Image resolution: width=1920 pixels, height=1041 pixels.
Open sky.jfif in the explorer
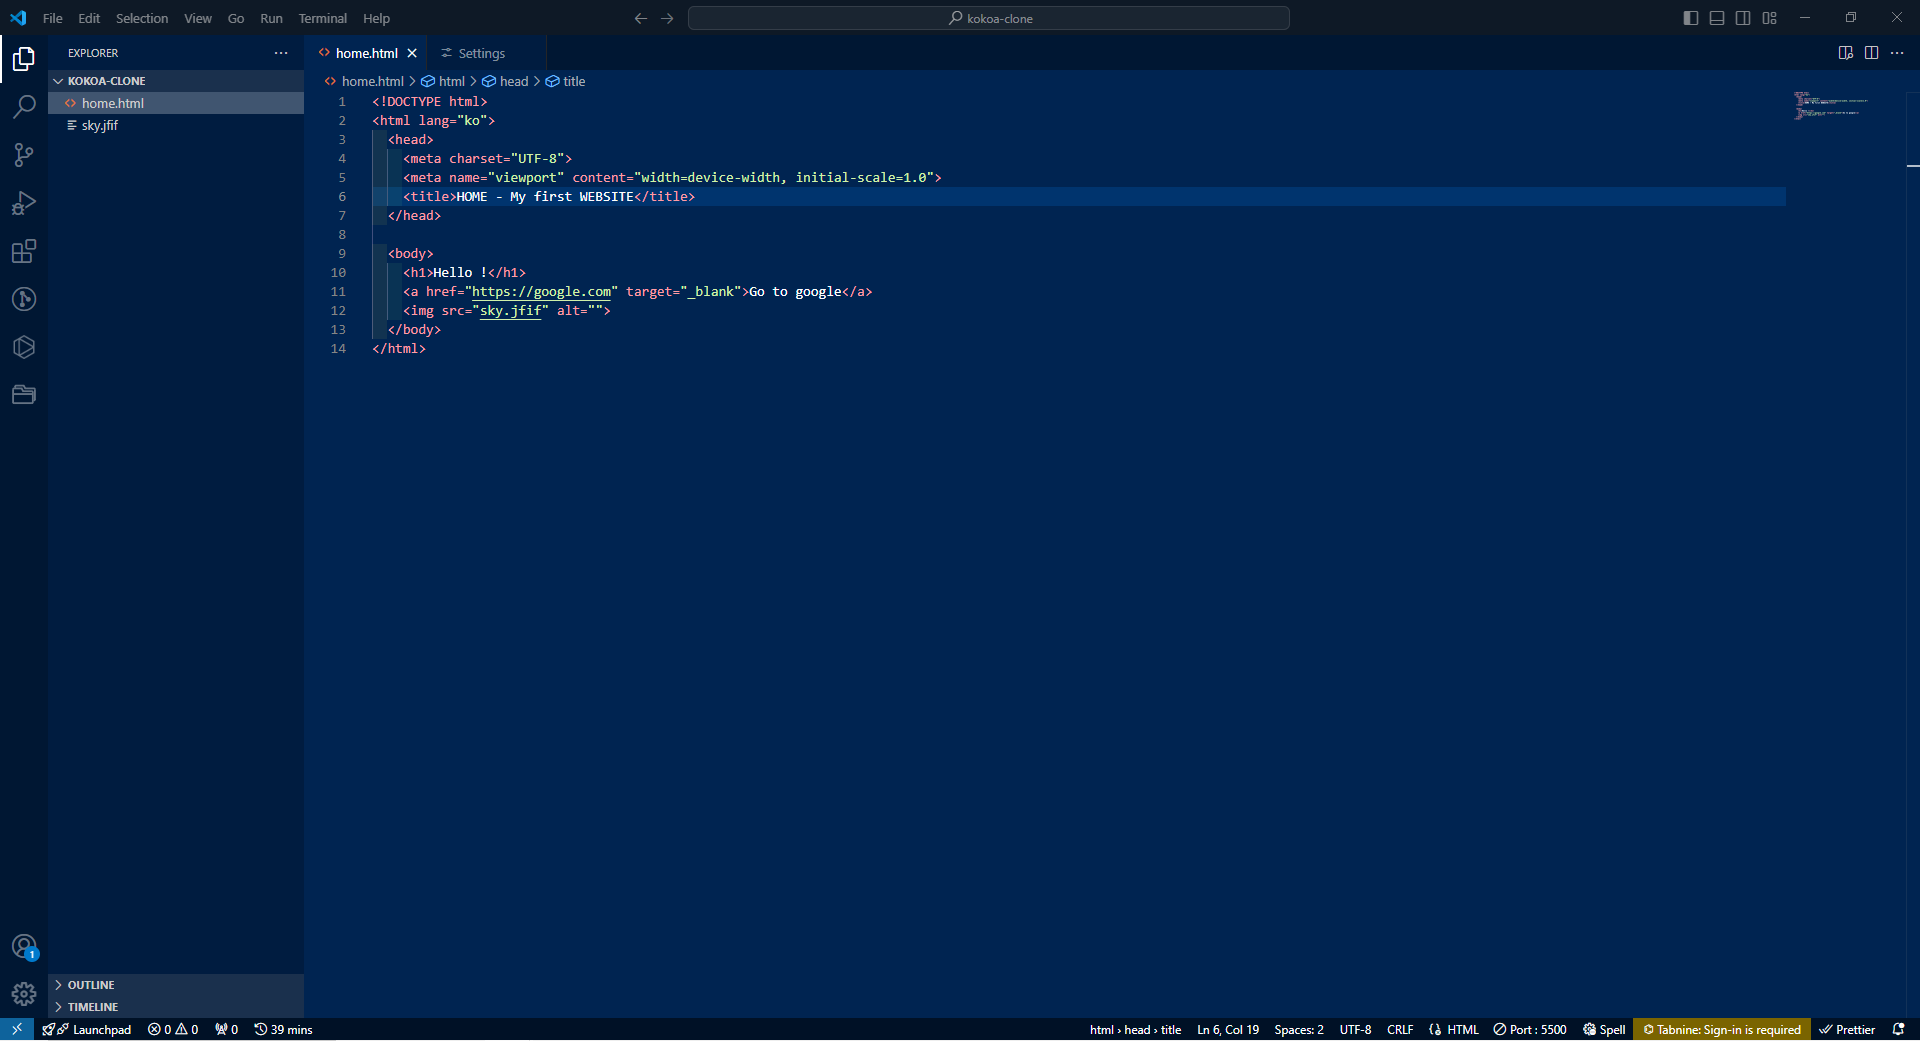click(x=176, y=125)
